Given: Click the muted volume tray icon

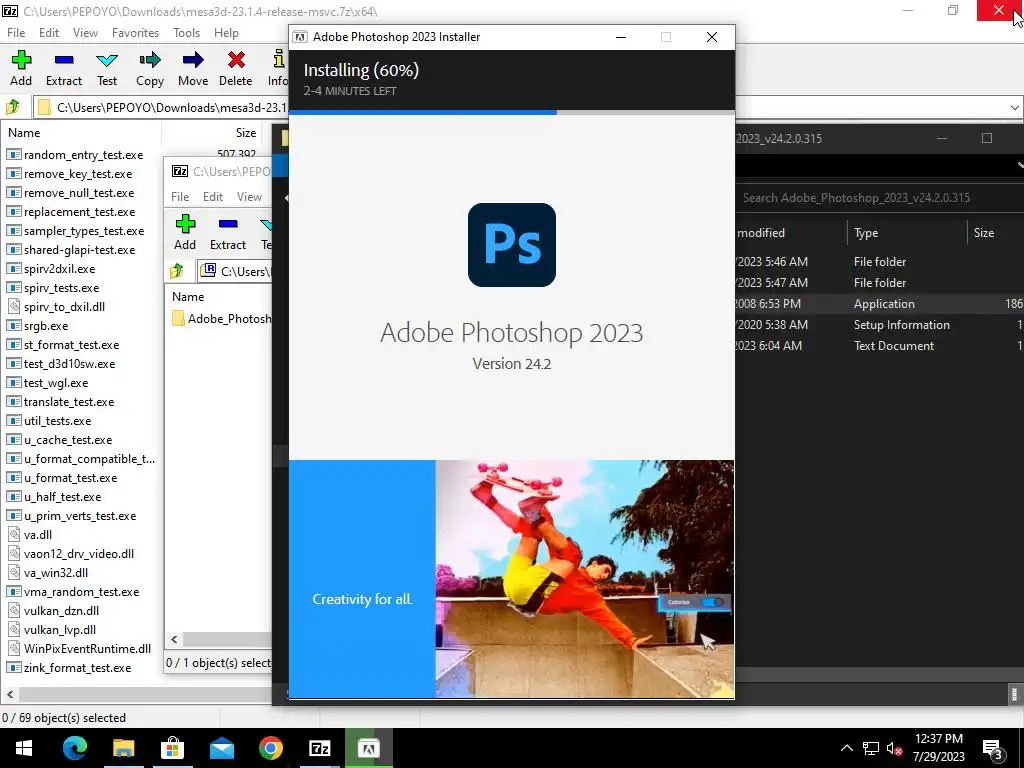Looking at the screenshot, I should [x=894, y=748].
